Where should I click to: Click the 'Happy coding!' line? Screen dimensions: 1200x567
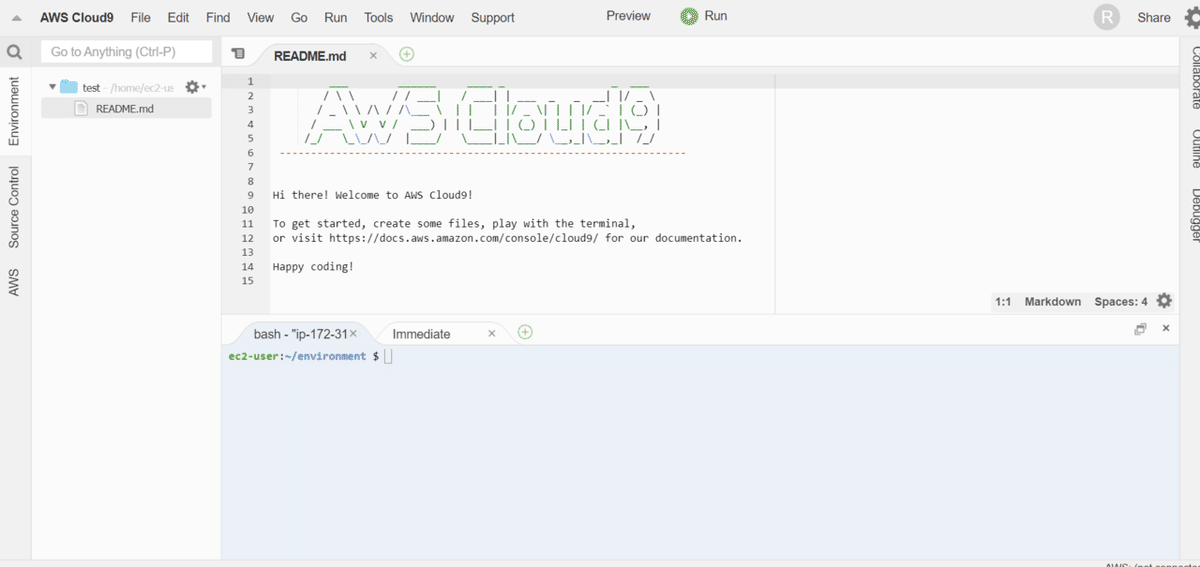[x=313, y=267]
